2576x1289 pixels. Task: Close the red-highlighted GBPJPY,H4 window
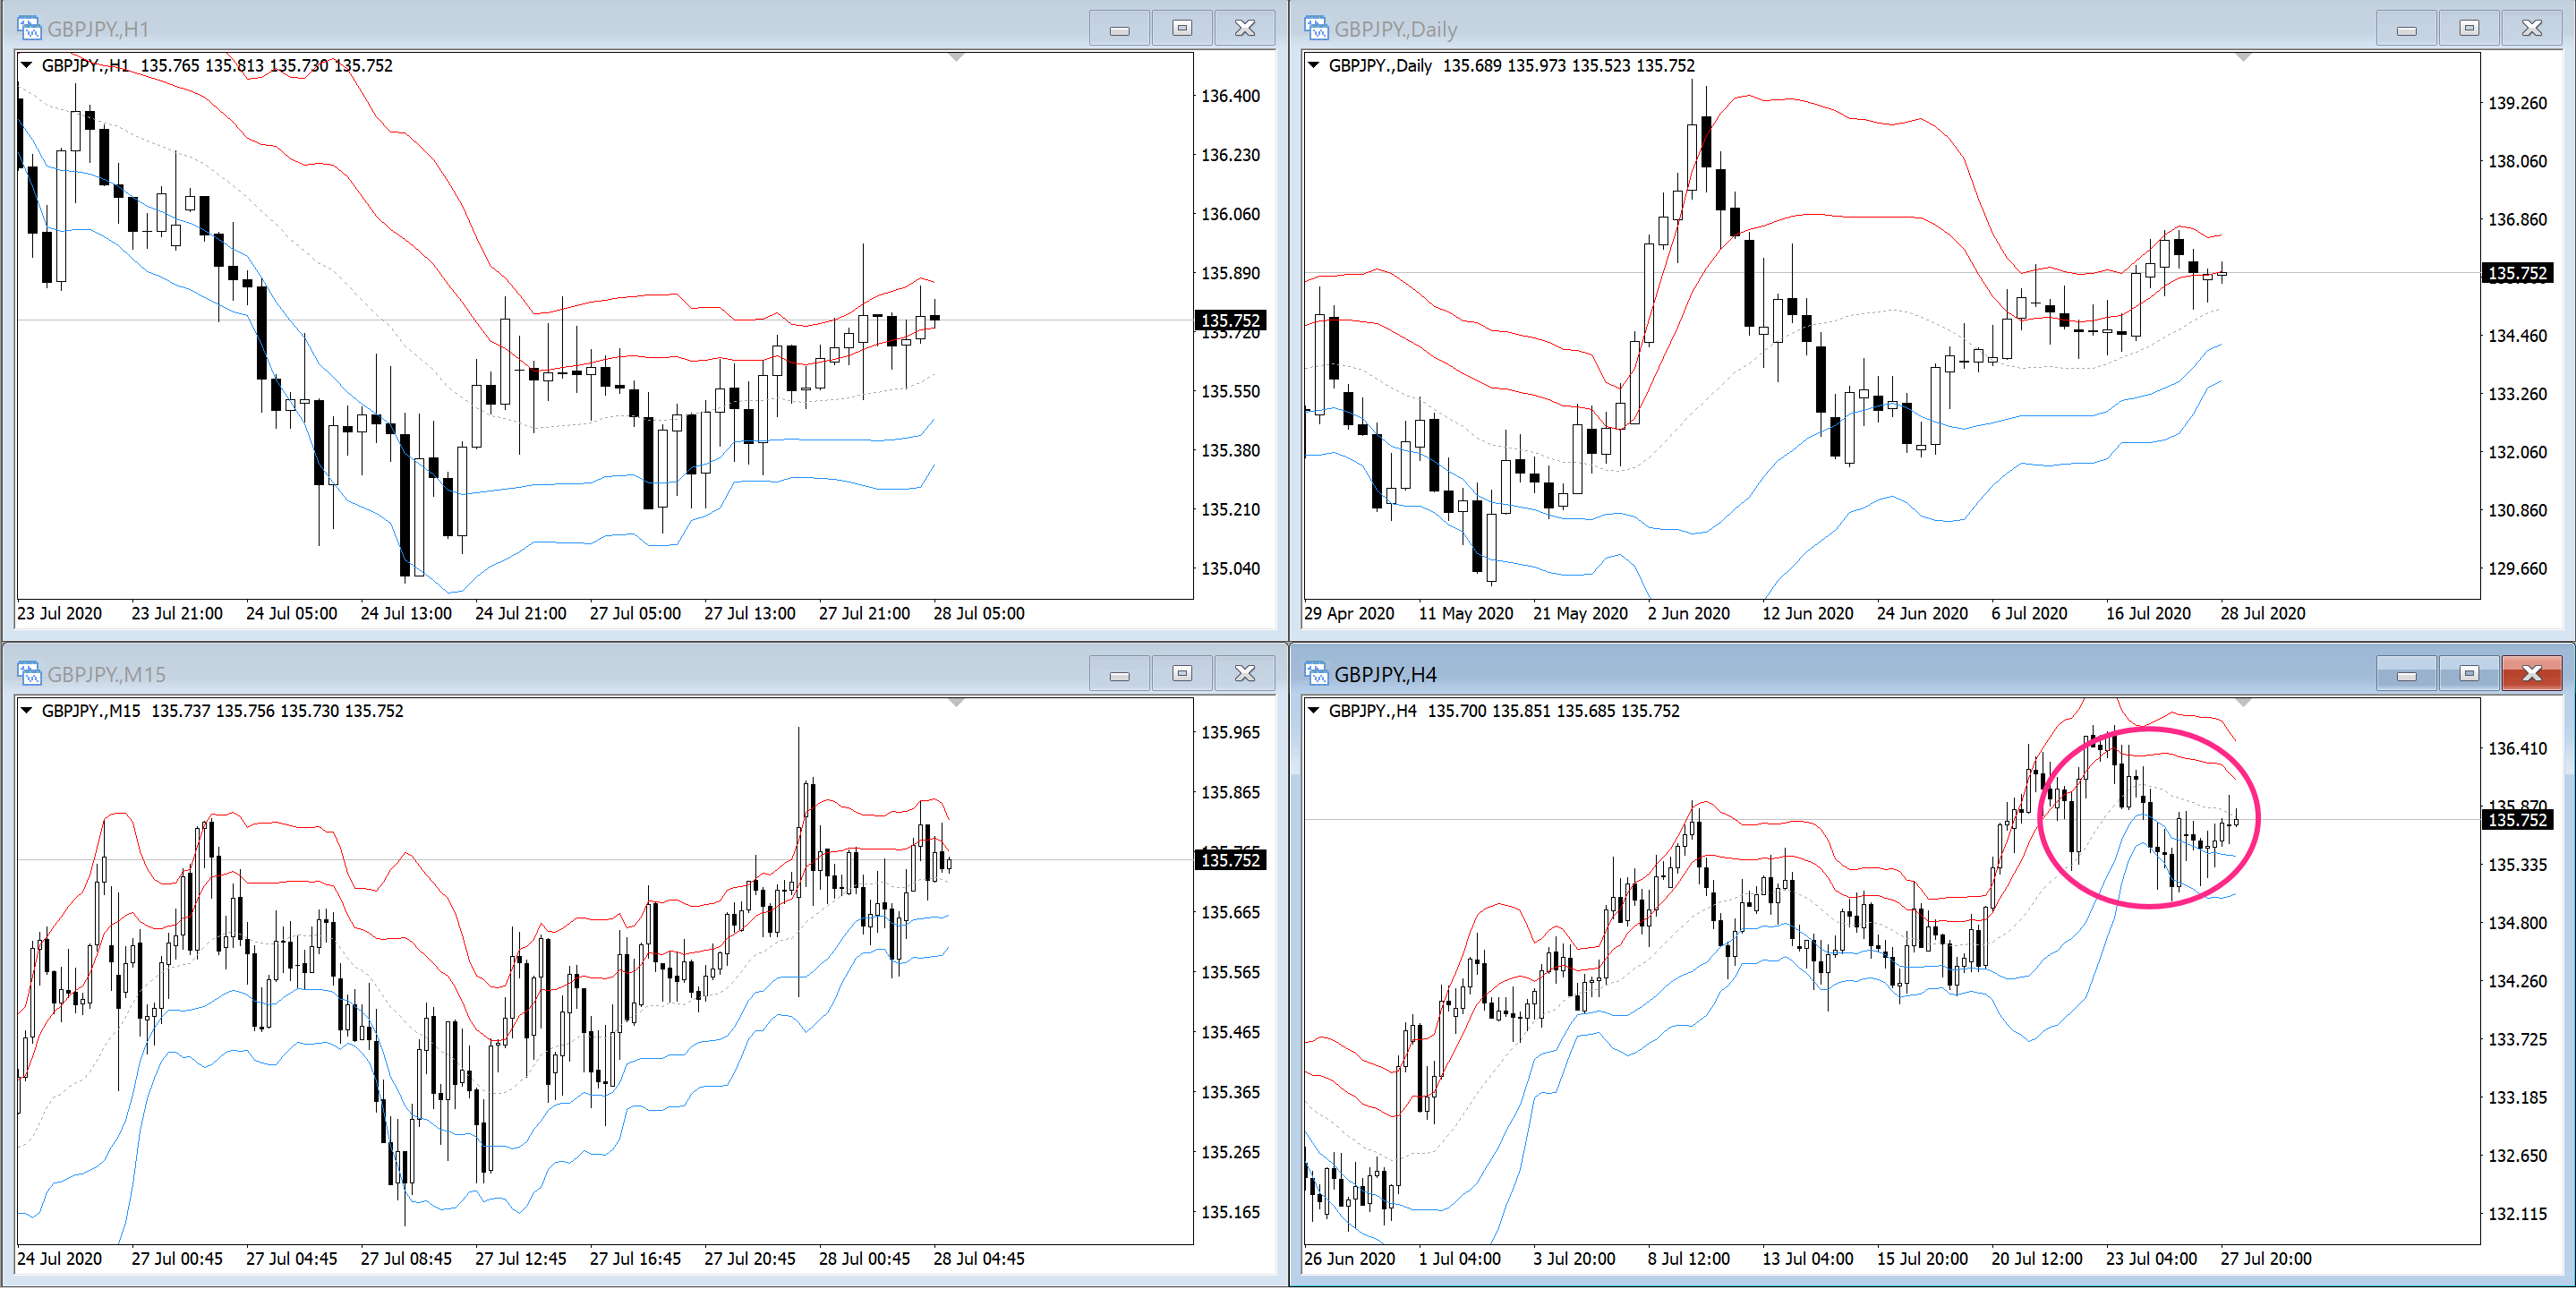pos(2531,674)
